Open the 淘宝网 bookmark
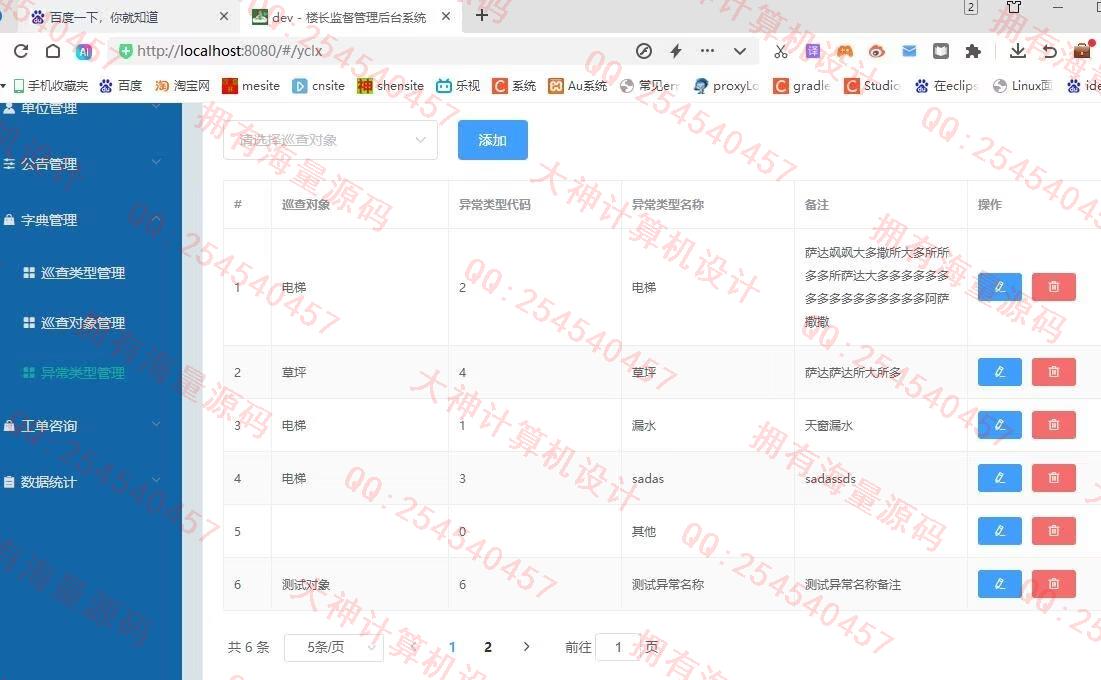 tap(183, 86)
